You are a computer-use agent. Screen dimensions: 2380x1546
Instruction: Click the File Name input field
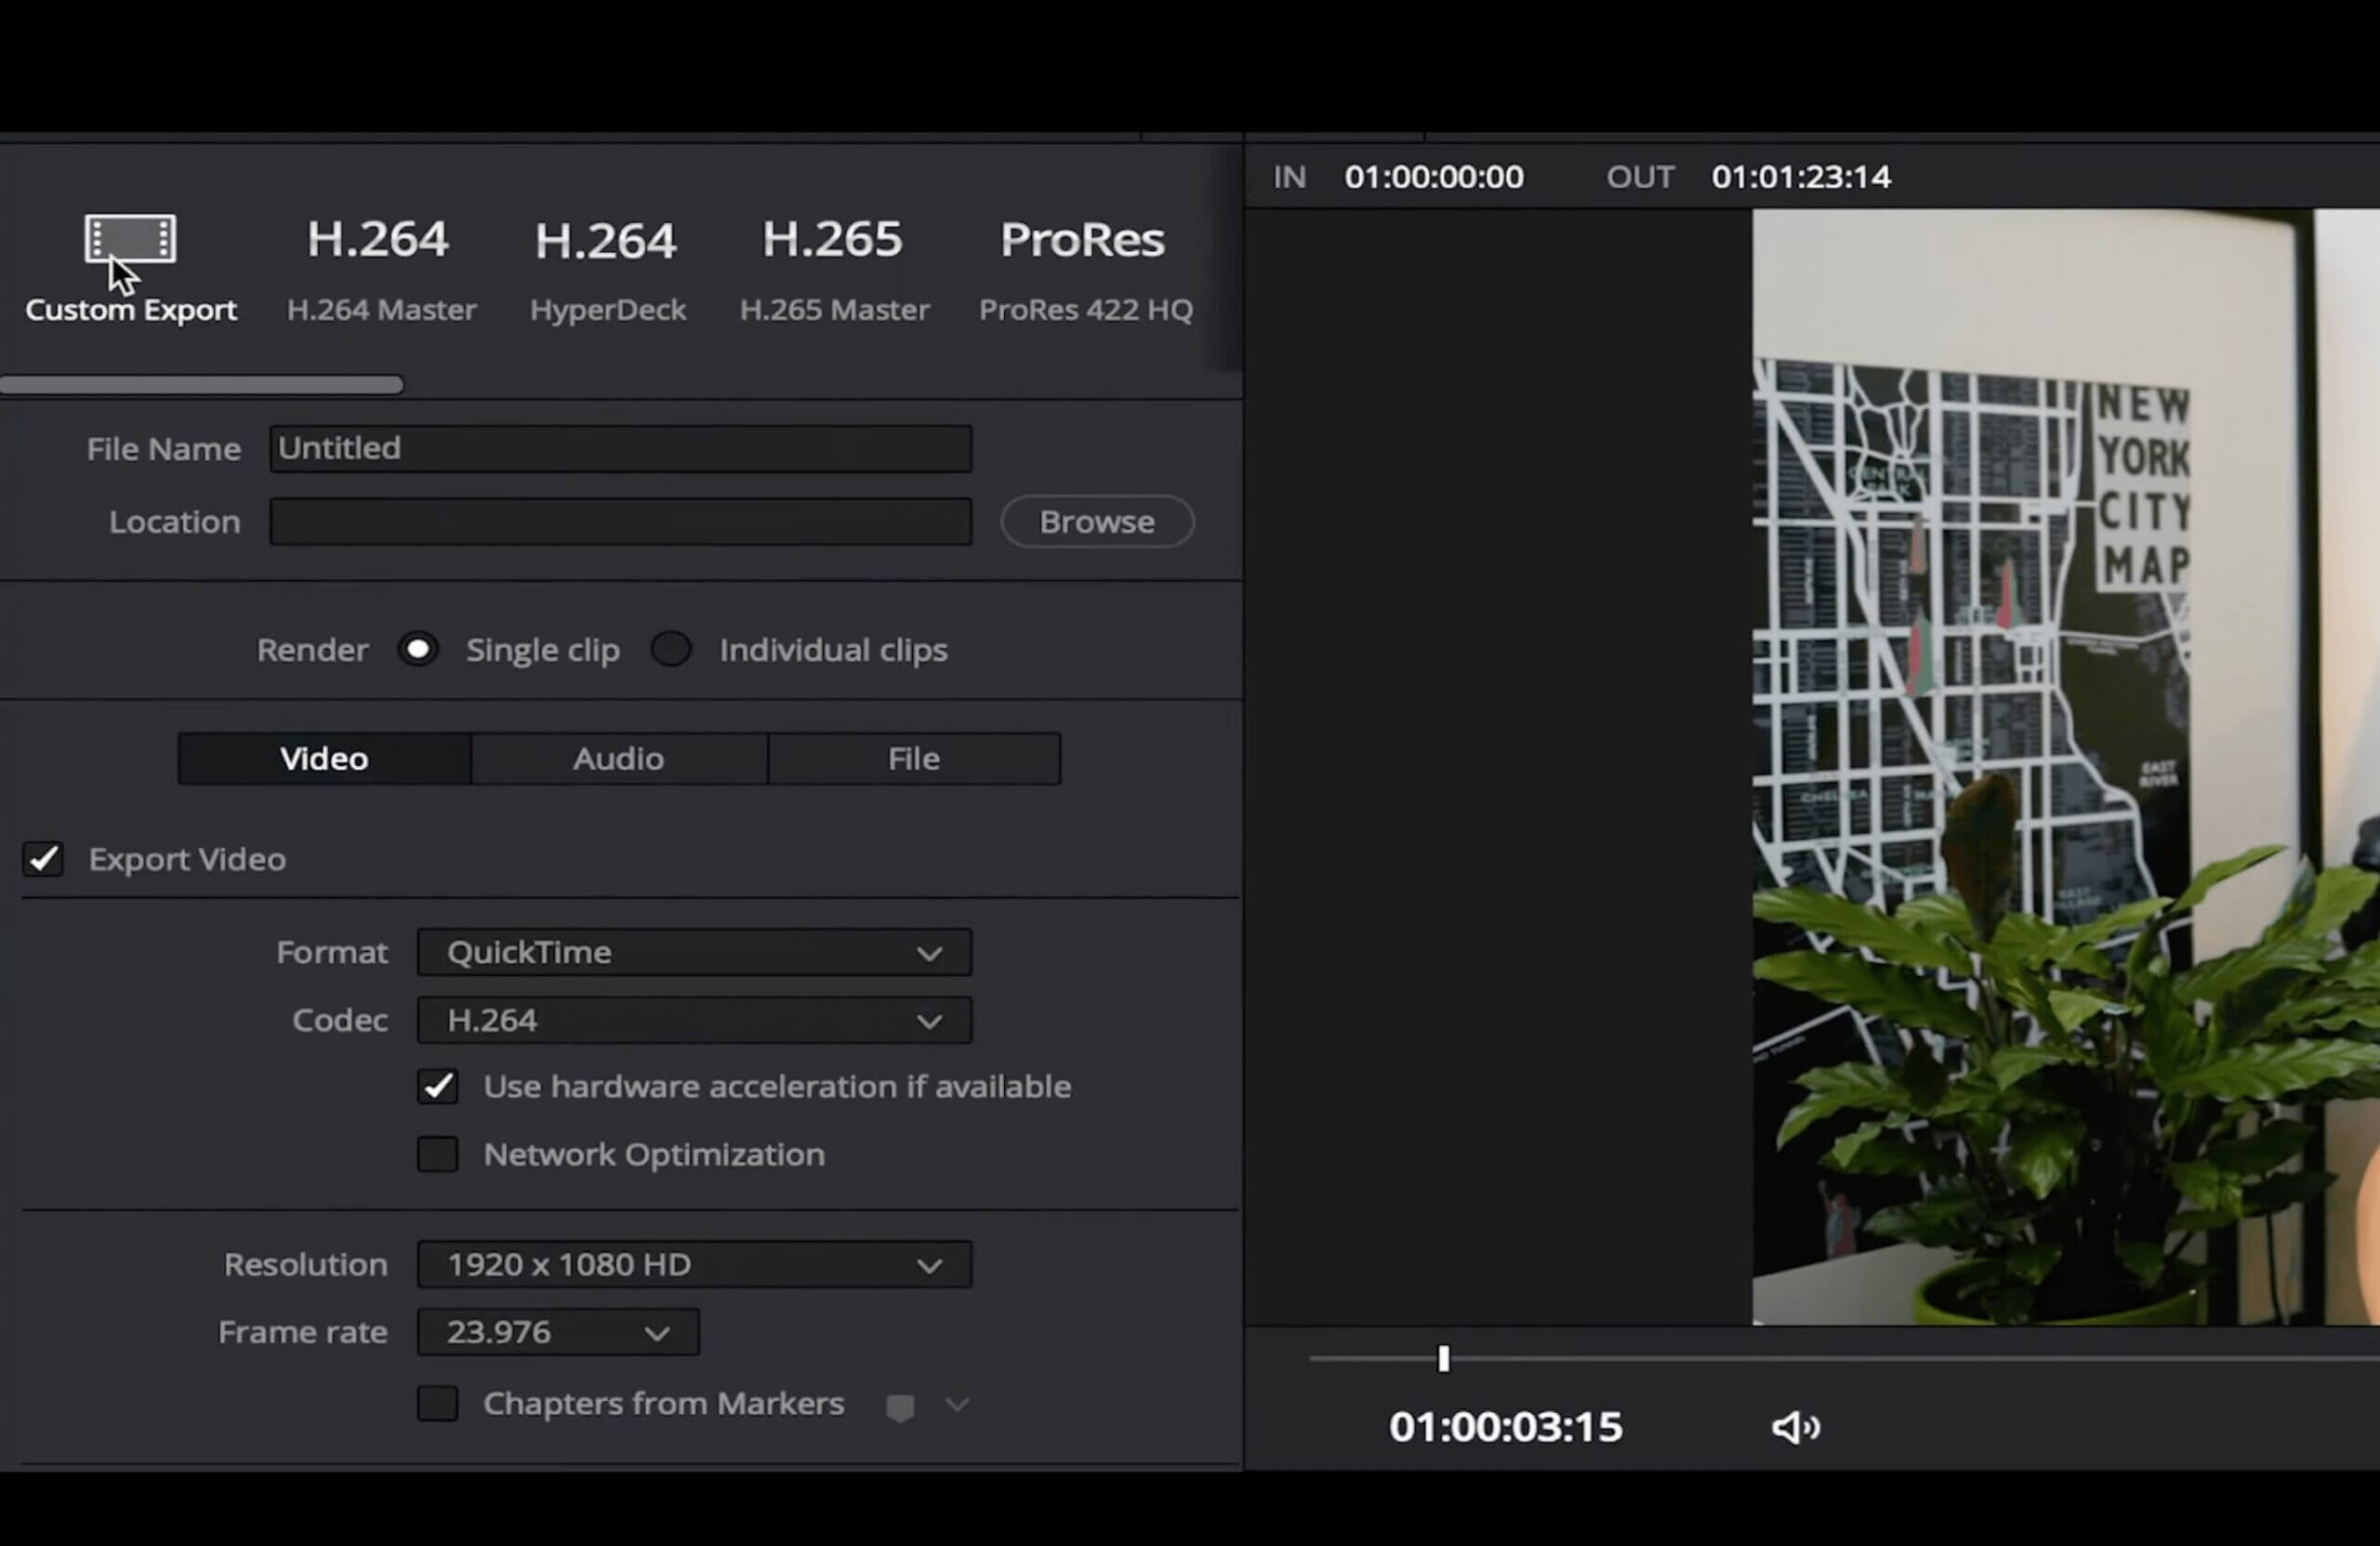pos(619,446)
